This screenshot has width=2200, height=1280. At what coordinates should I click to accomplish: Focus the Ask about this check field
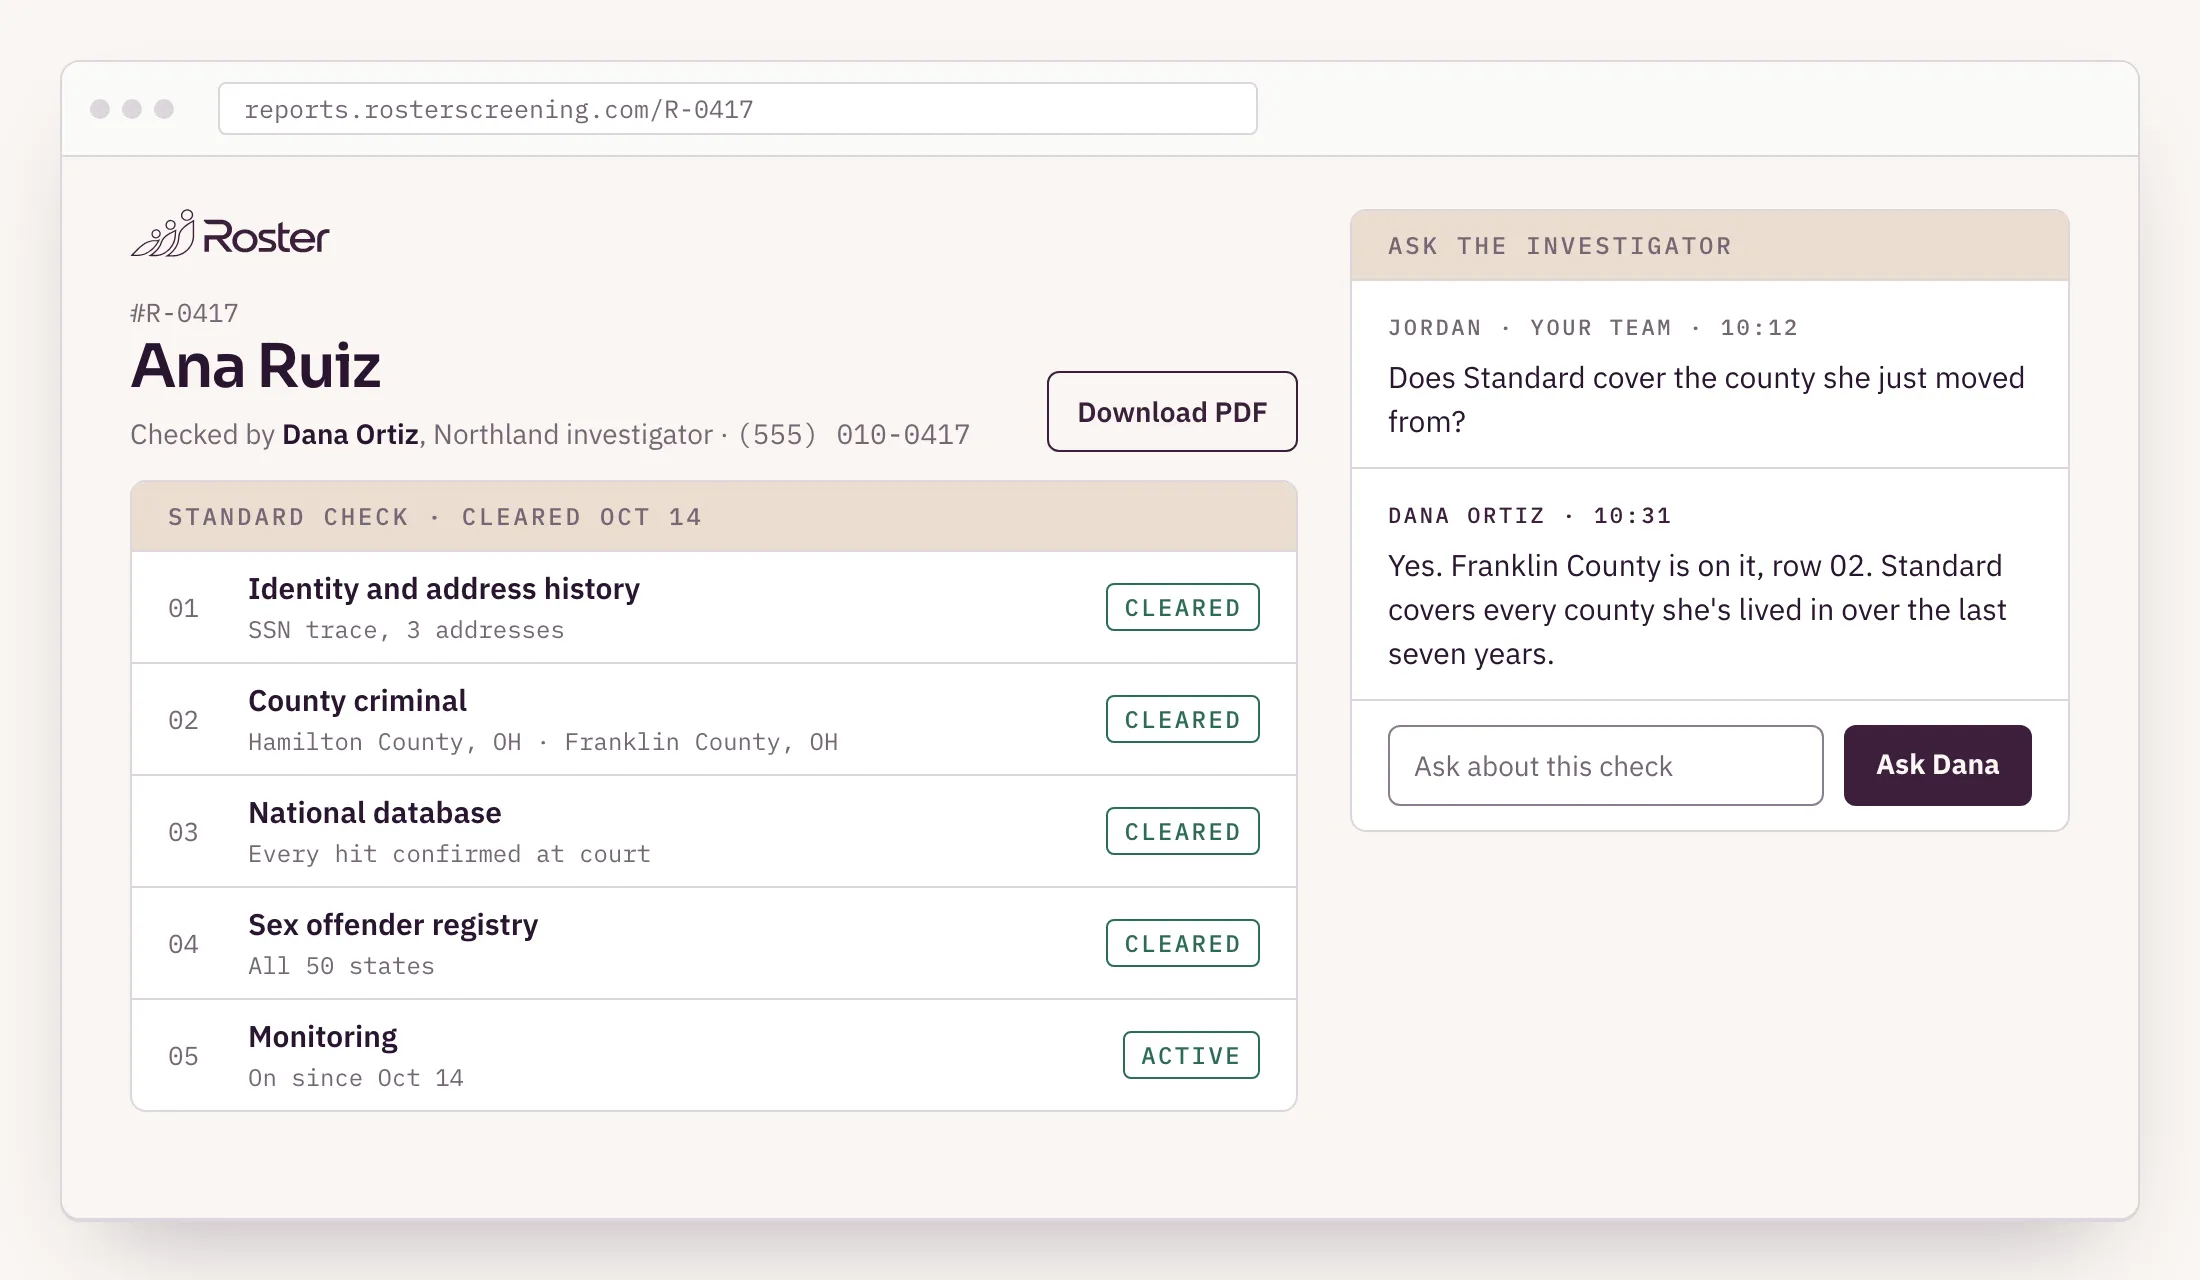click(1605, 765)
